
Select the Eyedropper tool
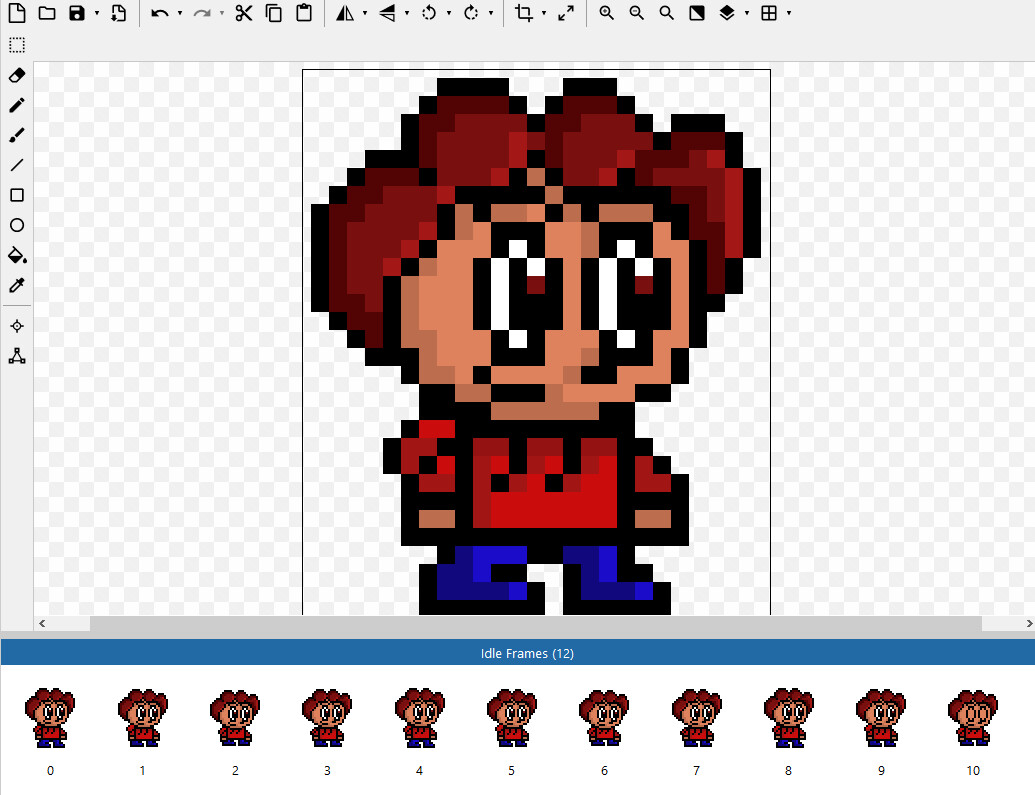(16, 285)
